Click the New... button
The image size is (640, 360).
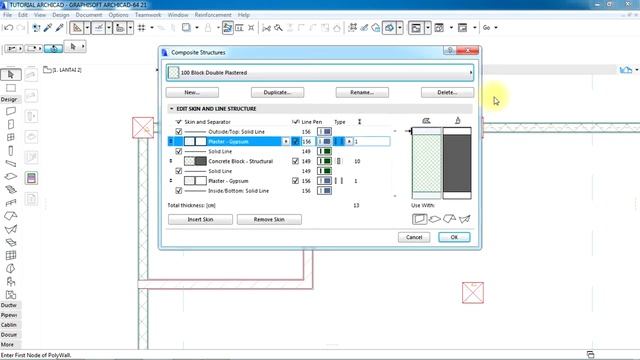[x=192, y=93]
